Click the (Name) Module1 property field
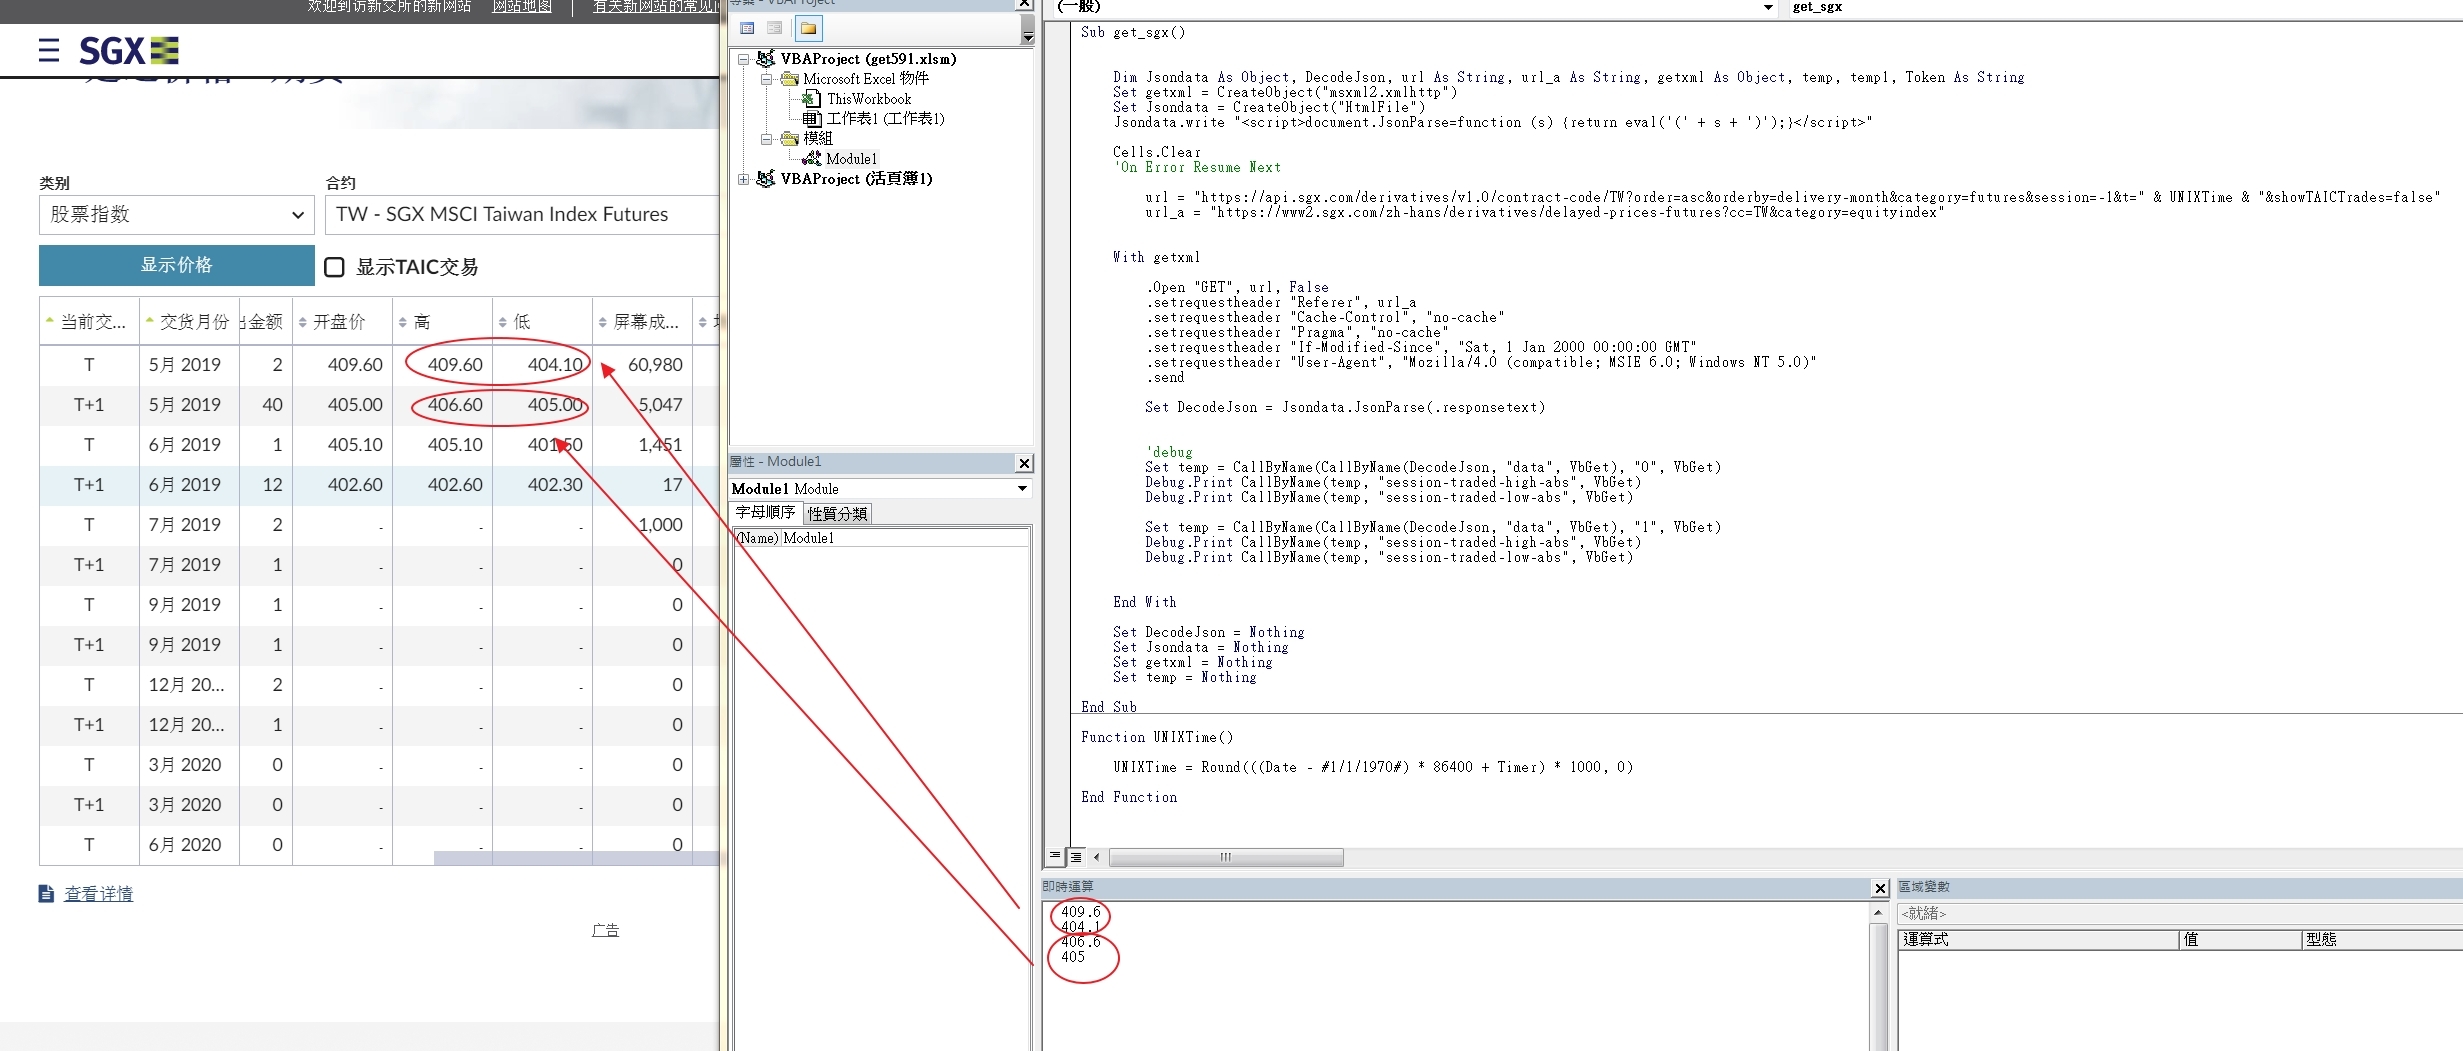 (x=880, y=538)
